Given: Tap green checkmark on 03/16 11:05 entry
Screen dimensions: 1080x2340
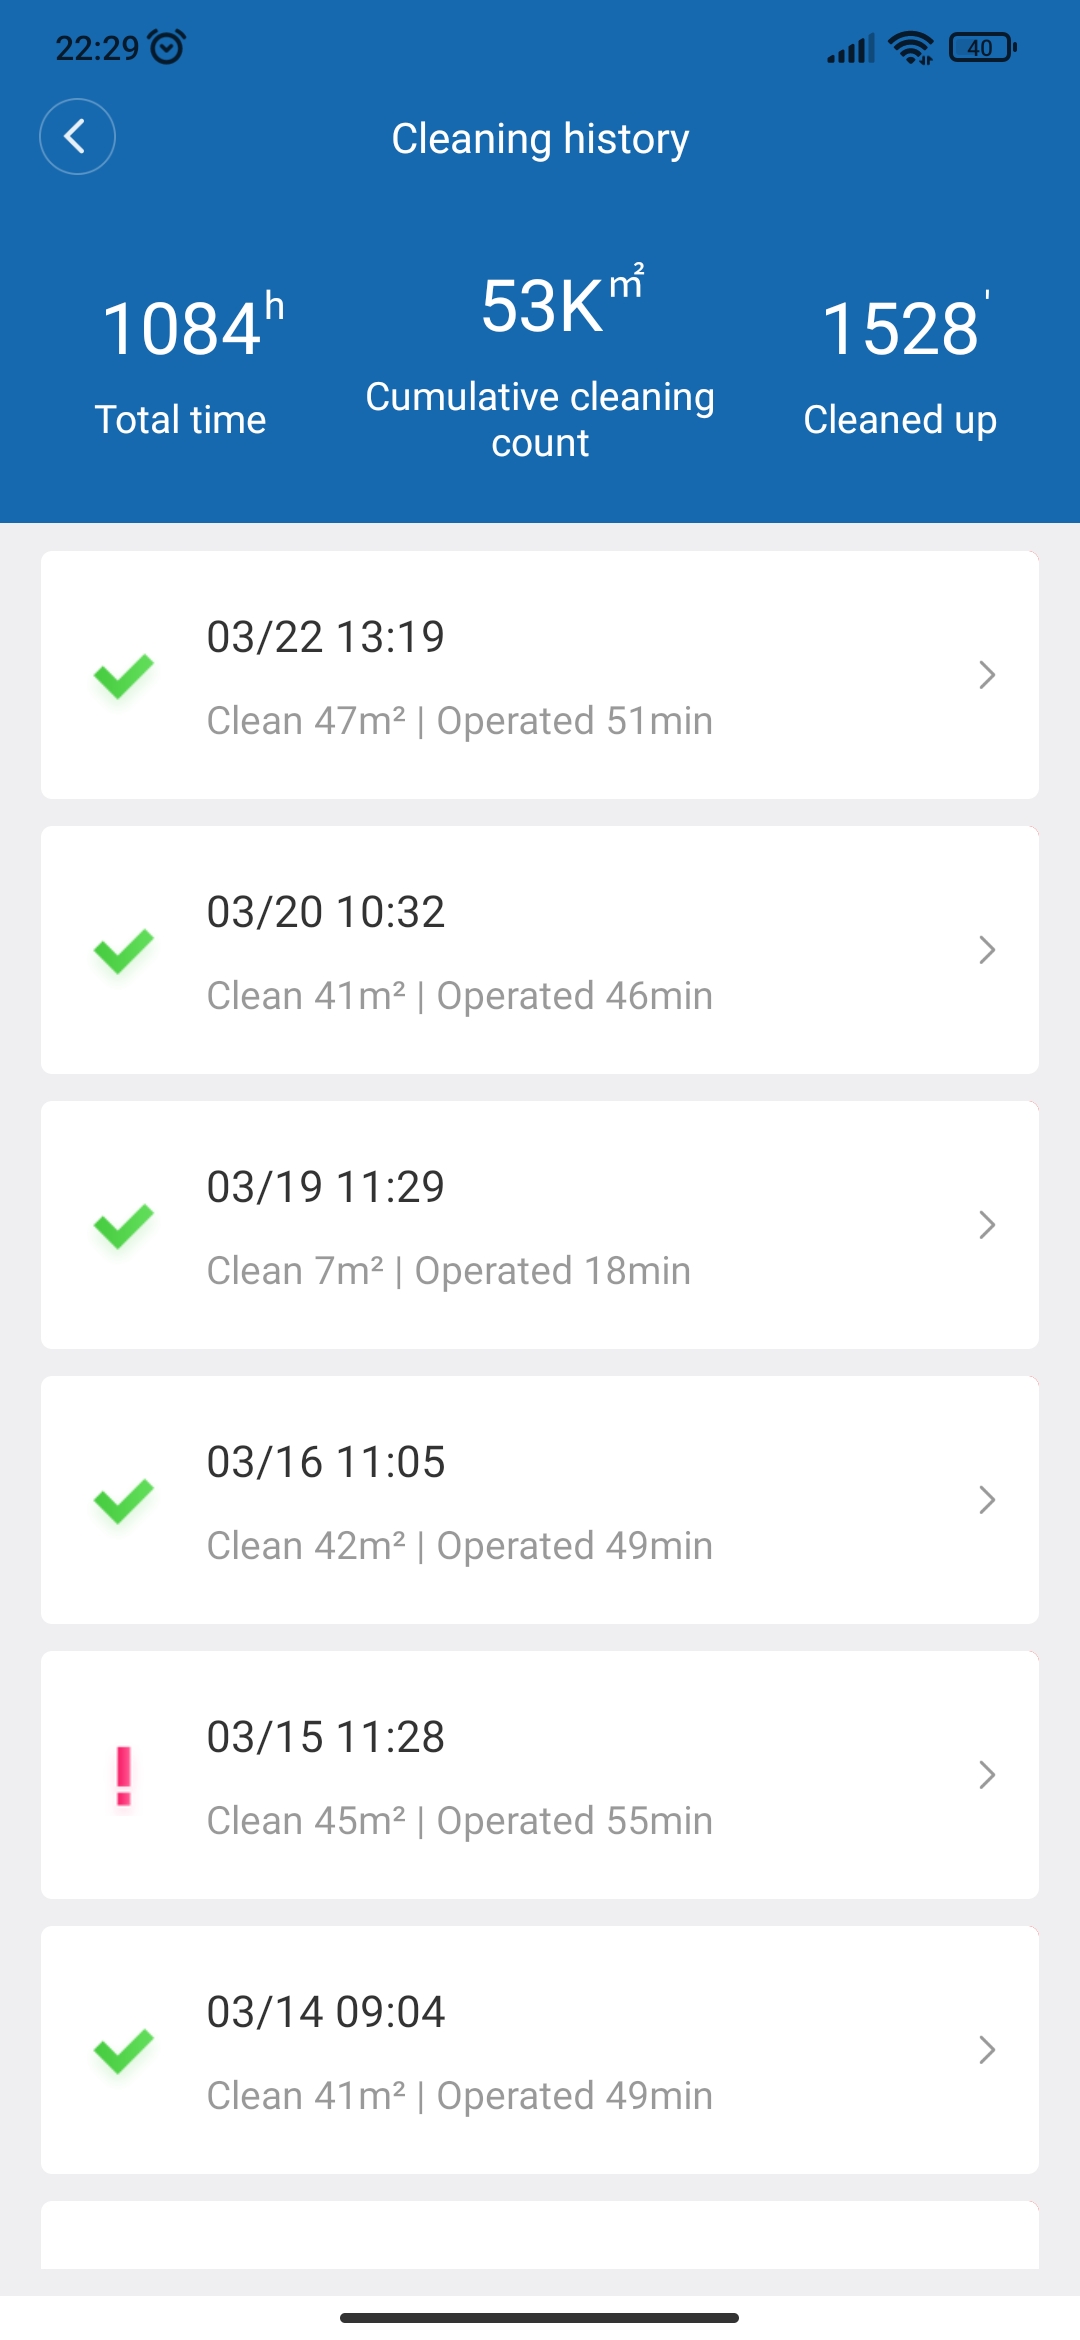Looking at the screenshot, I should tap(123, 1501).
